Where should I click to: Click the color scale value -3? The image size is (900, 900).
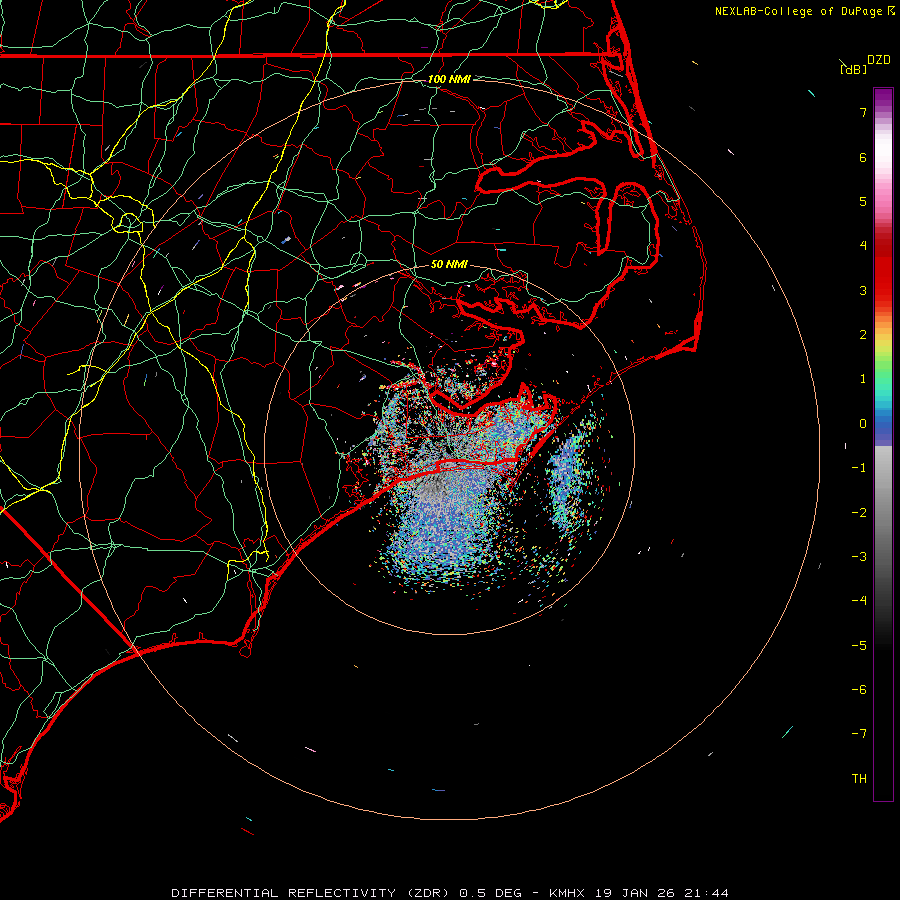[859, 557]
